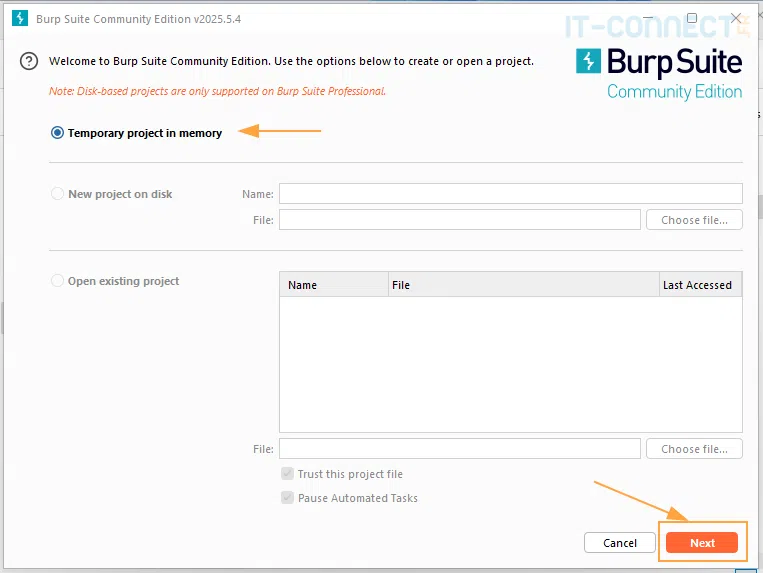763x573 pixels.
Task: Click the Disk-based projects note text
Action: click(x=217, y=91)
